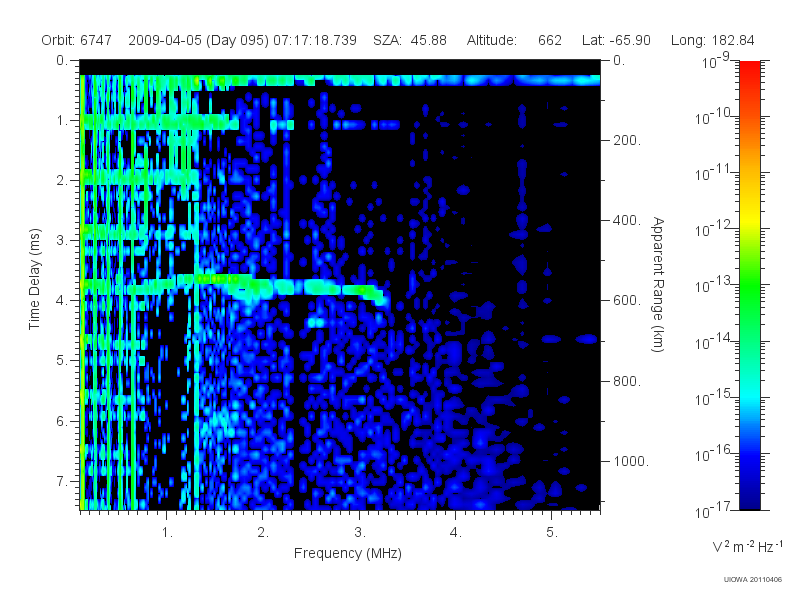Click the green ionospheric echo trace near 3 MHz
Screen dimensions: 800x600
click(x=363, y=290)
